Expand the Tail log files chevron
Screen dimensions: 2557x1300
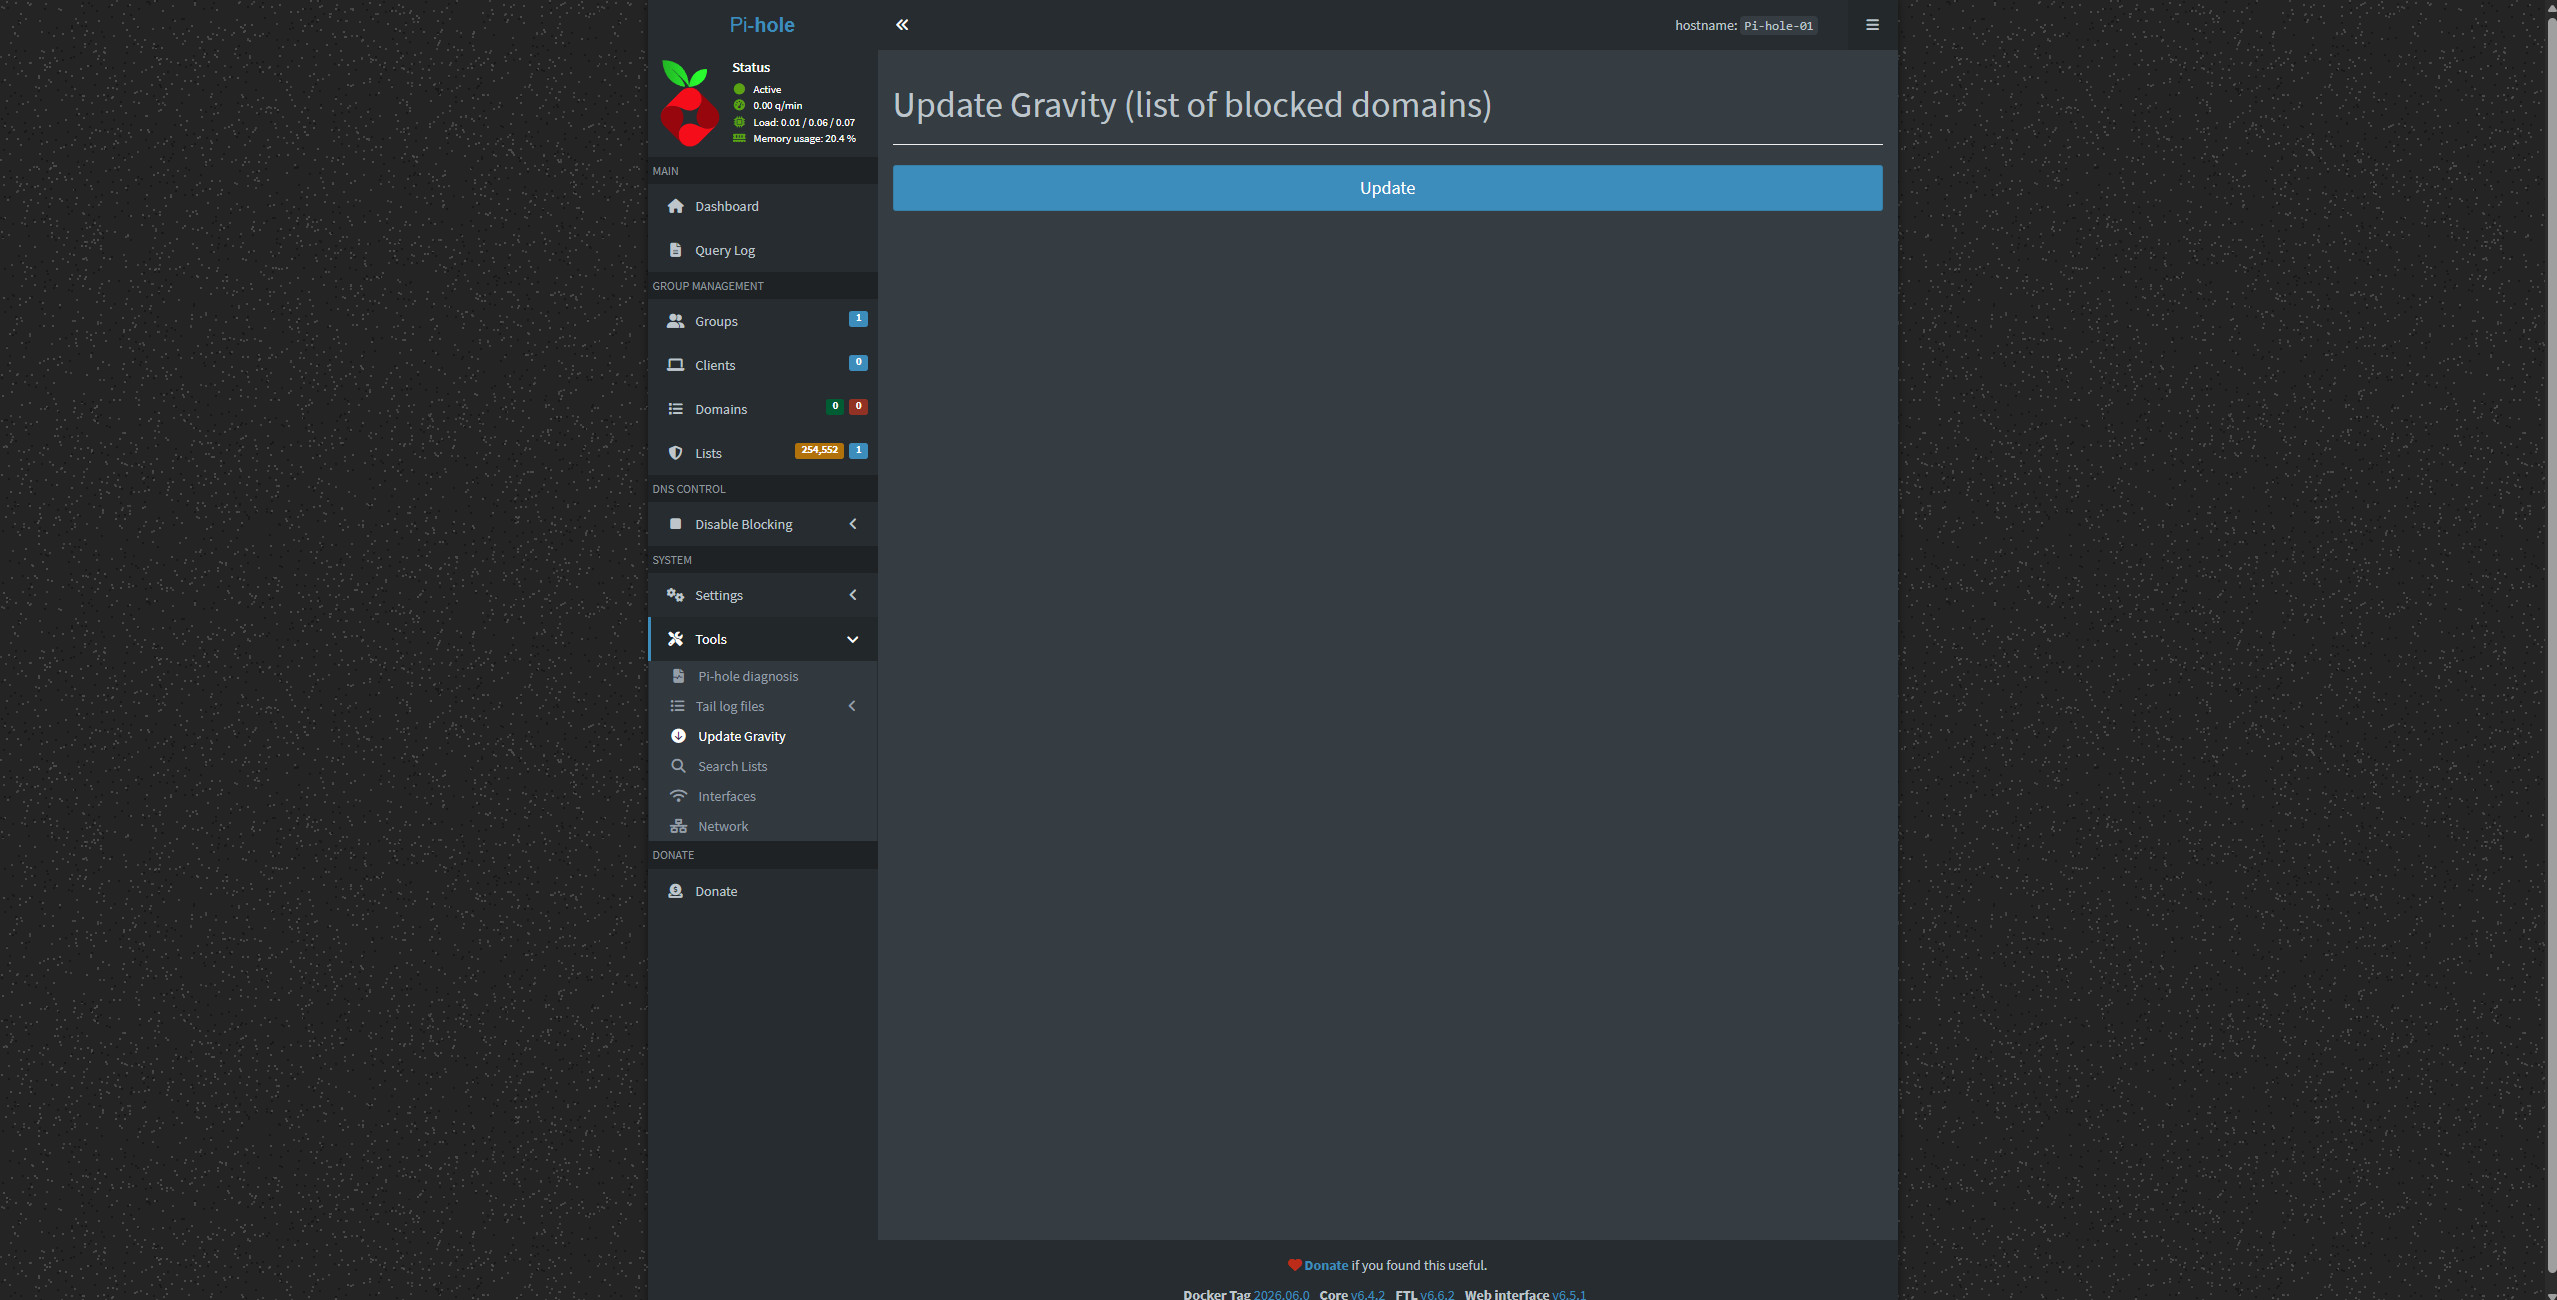click(852, 706)
